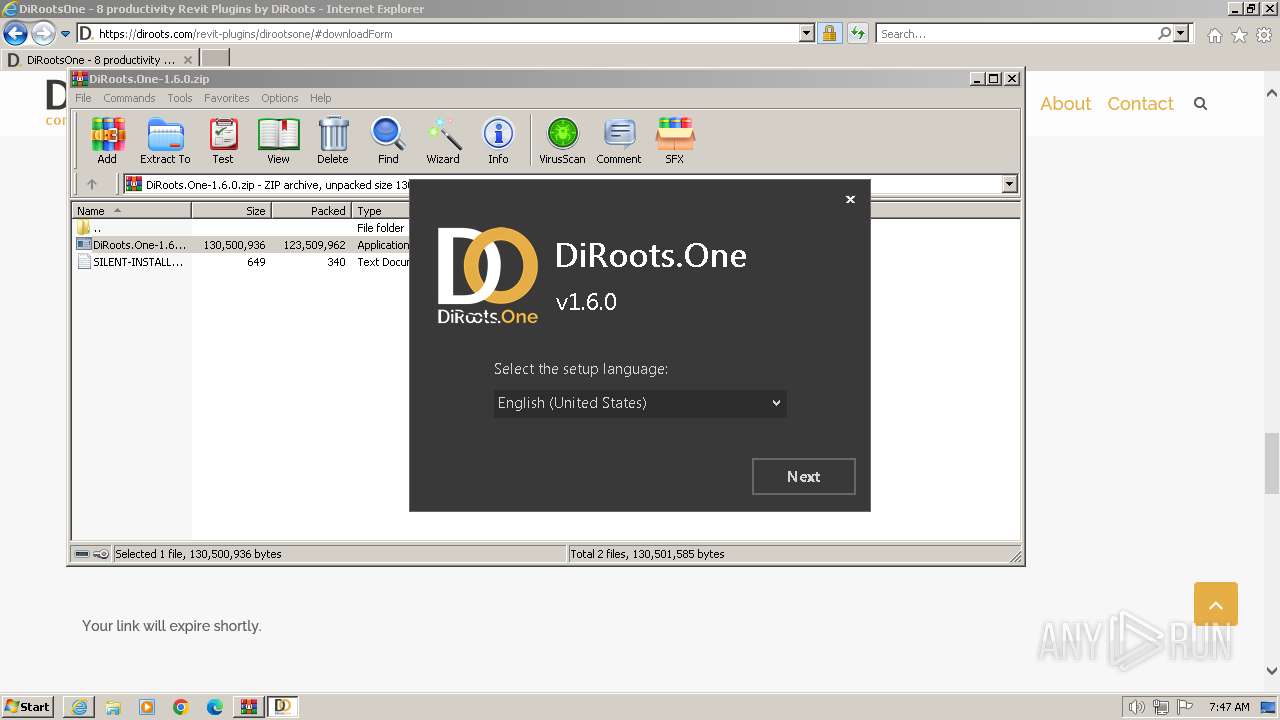The width and height of the screenshot is (1280, 720).
Task: Click the volume icon in system tray
Action: [x=1137, y=707]
